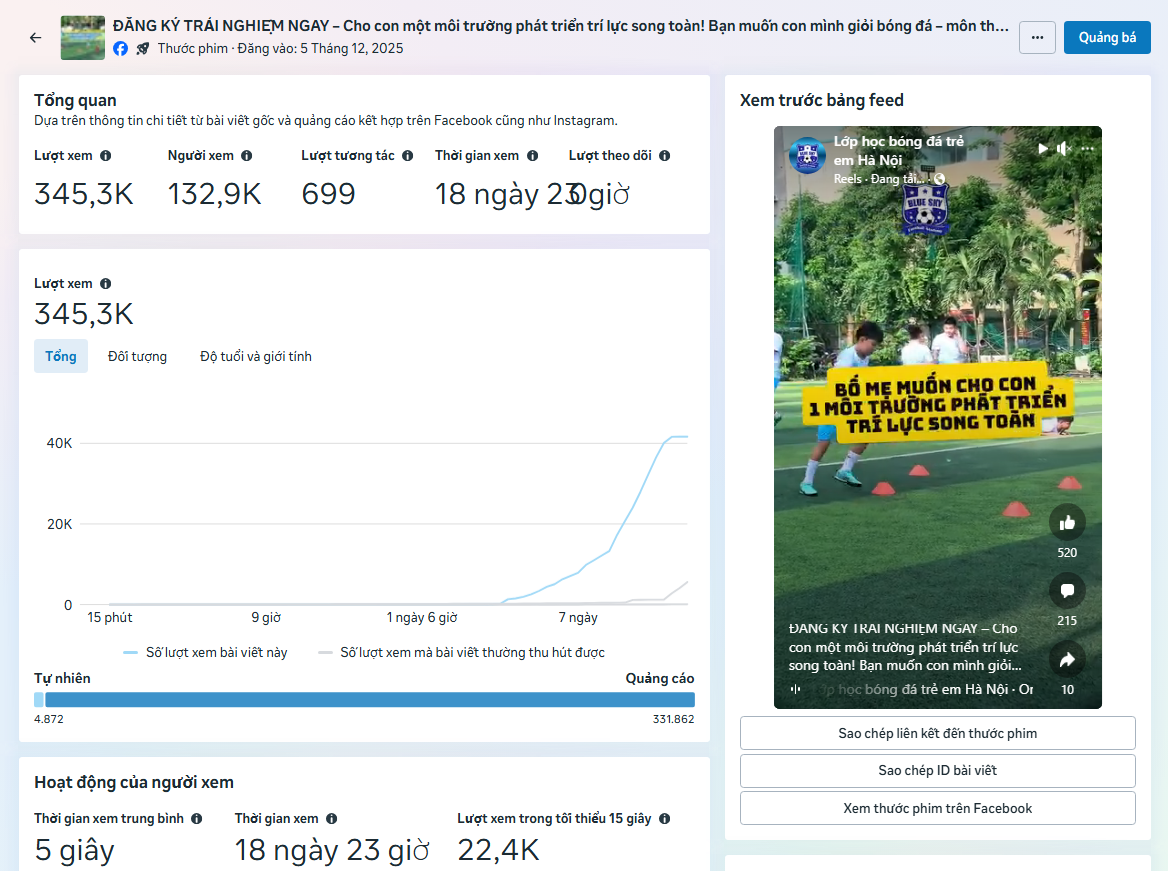Click Sao chép liên kết đến thước phim
1168x871 pixels.
tap(937, 733)
